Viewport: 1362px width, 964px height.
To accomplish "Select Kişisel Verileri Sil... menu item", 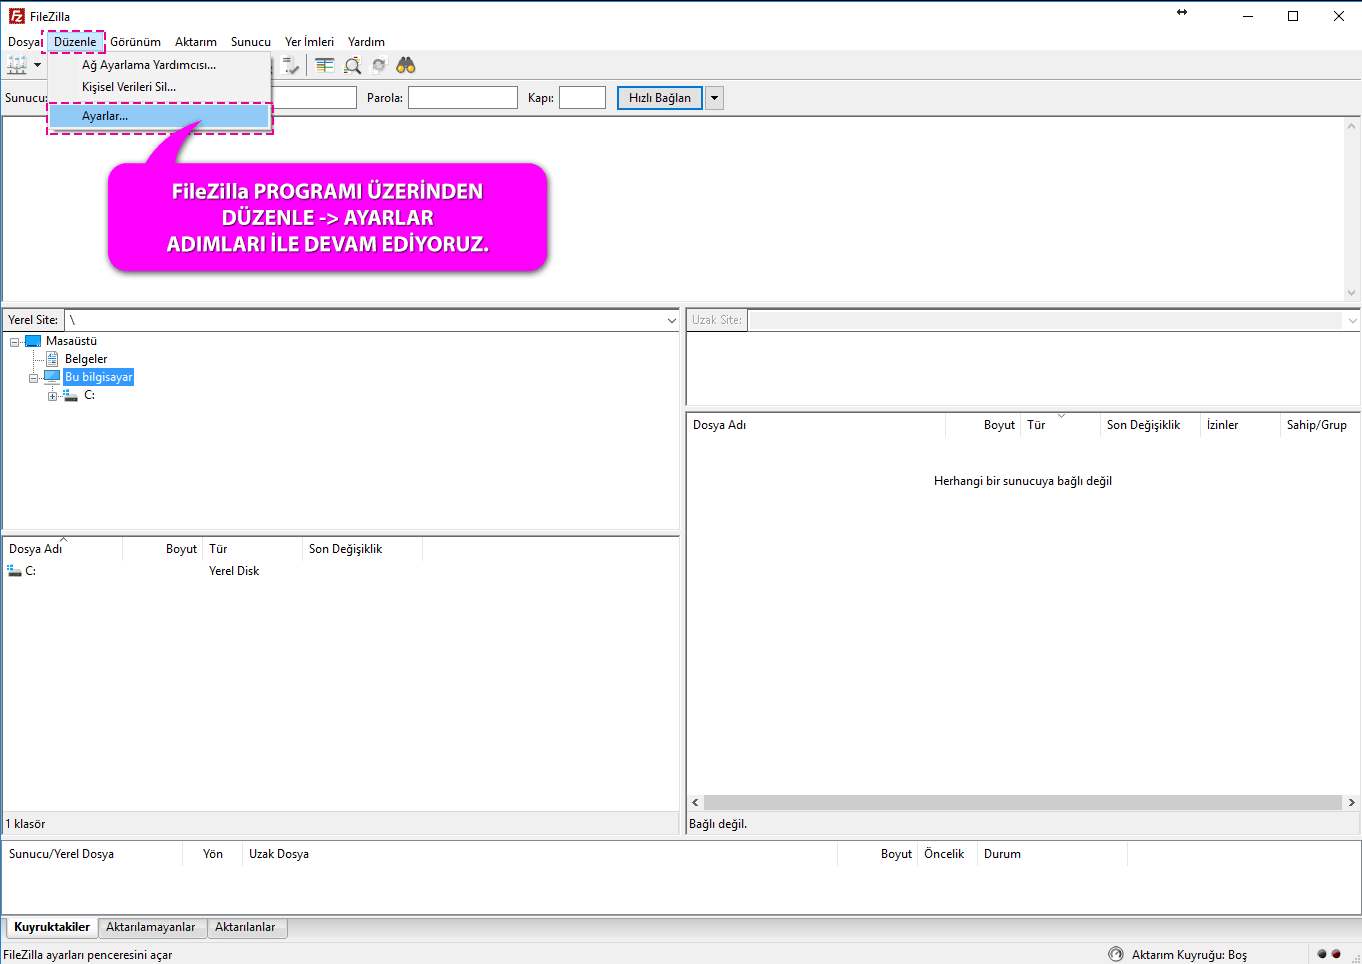I will [128, 87].
